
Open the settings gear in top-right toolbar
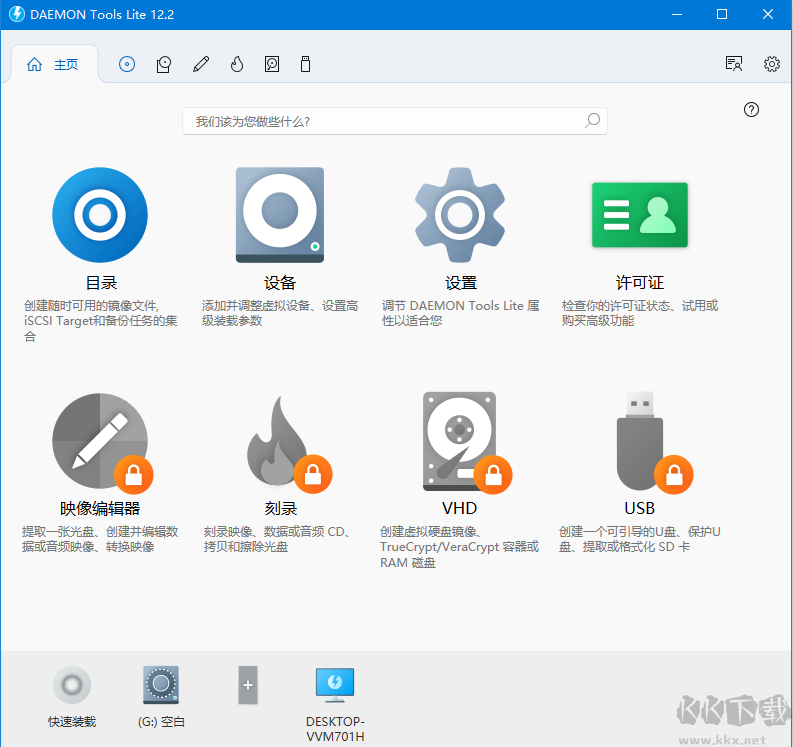point(772,64)
